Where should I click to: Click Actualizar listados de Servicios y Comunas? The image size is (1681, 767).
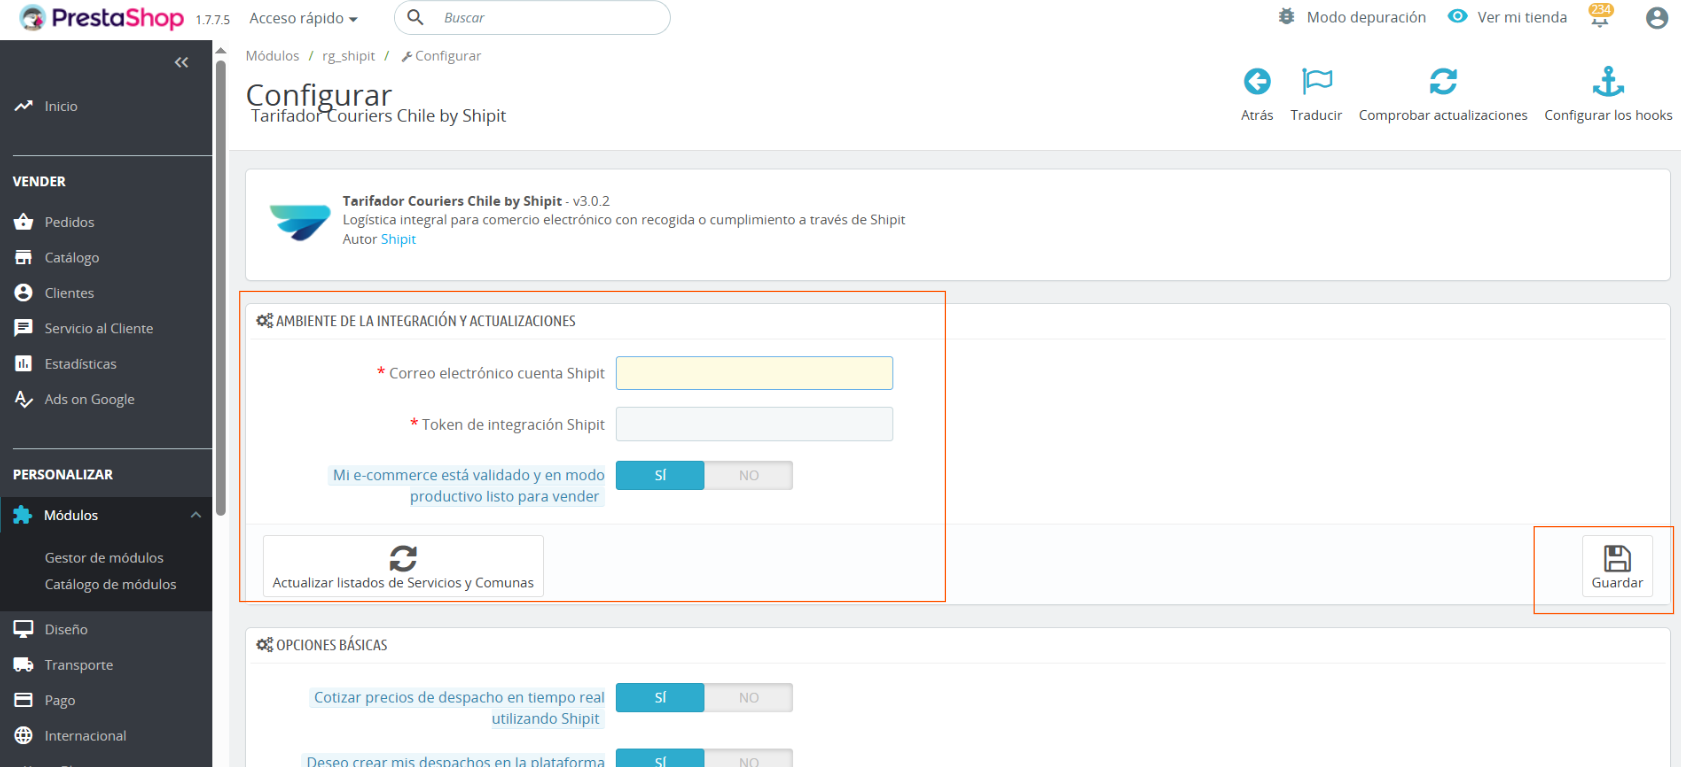tap(403, 566)
